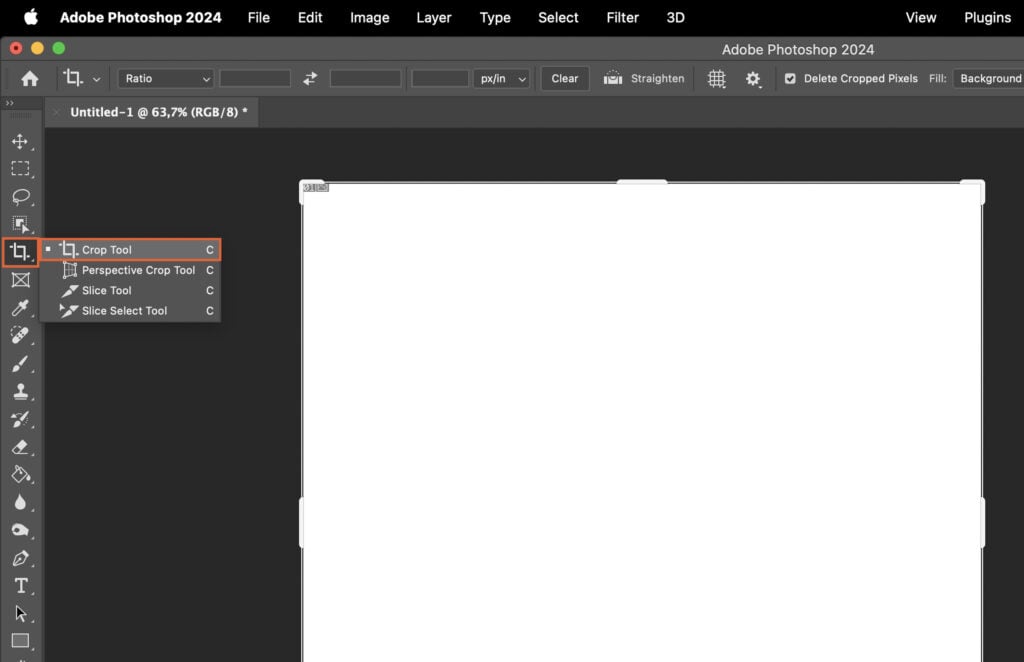Open the Ratio dropdown
Screen dimensions: 1024x662
tap(165, 78)
